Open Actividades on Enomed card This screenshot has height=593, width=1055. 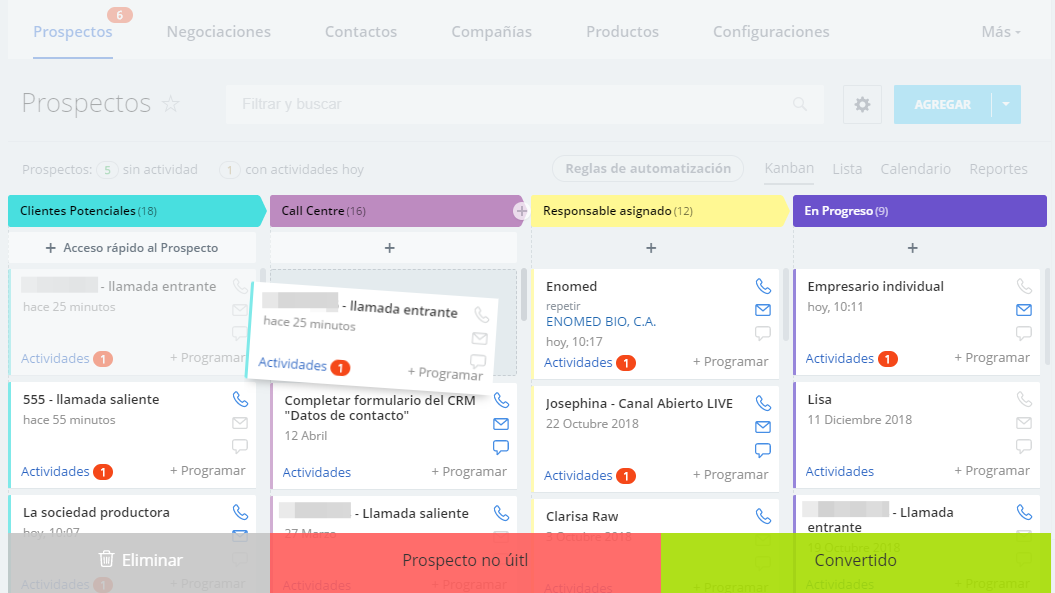click(x=578, y=362)
